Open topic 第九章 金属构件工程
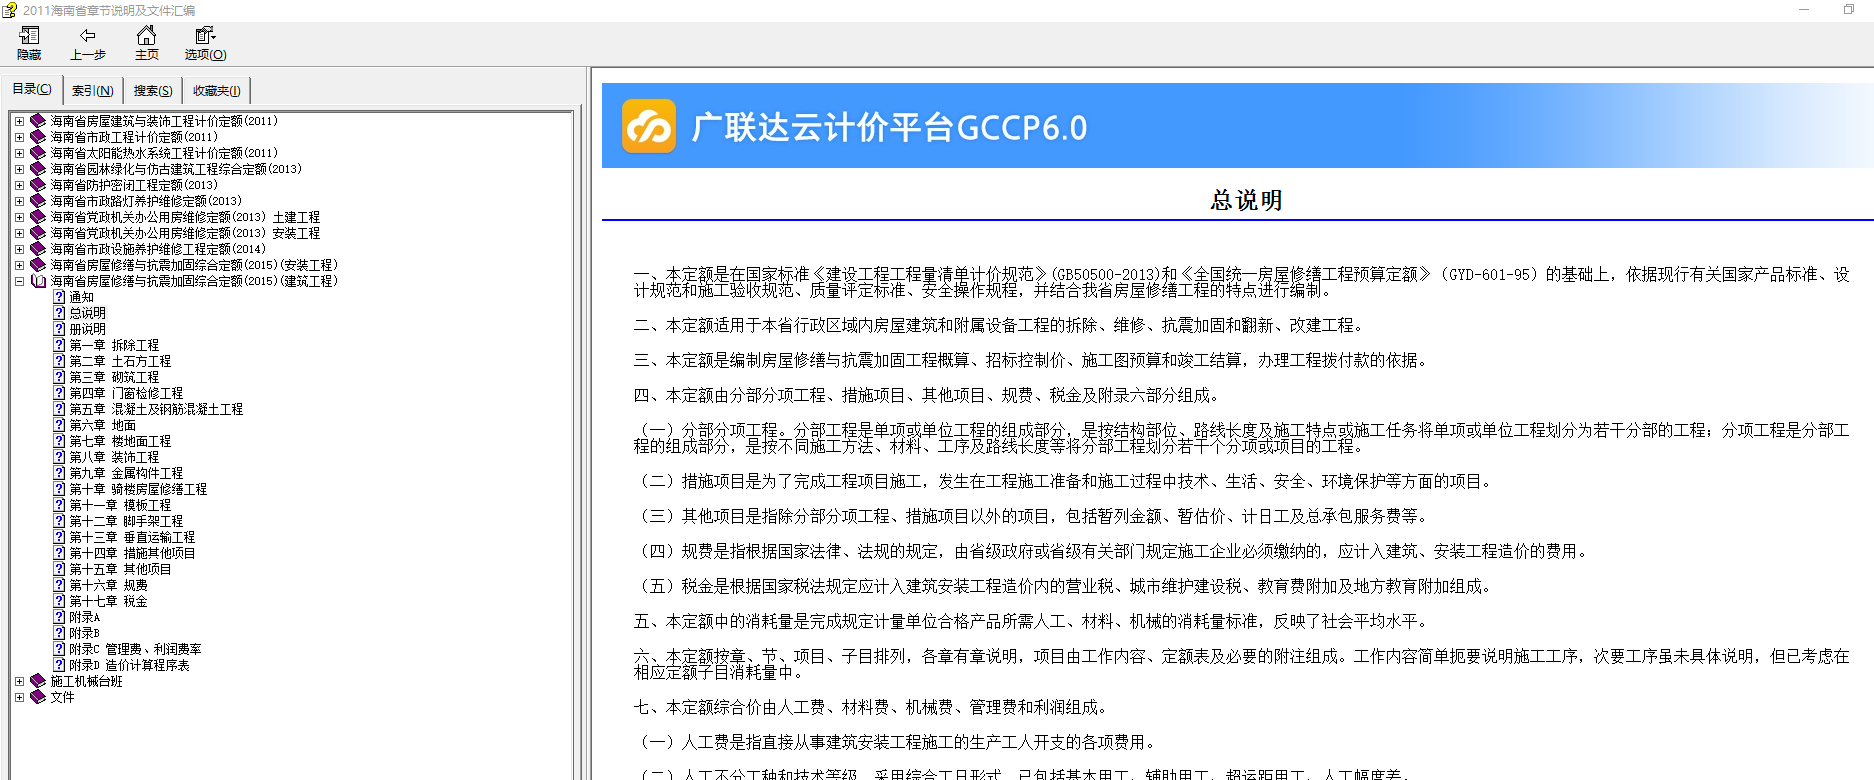Screen dimensions: 1874x780 tap(126, 473)
